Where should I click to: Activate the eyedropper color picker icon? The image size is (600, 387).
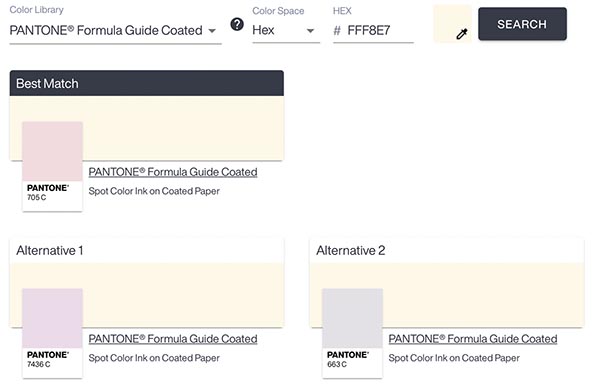(462, 34)
